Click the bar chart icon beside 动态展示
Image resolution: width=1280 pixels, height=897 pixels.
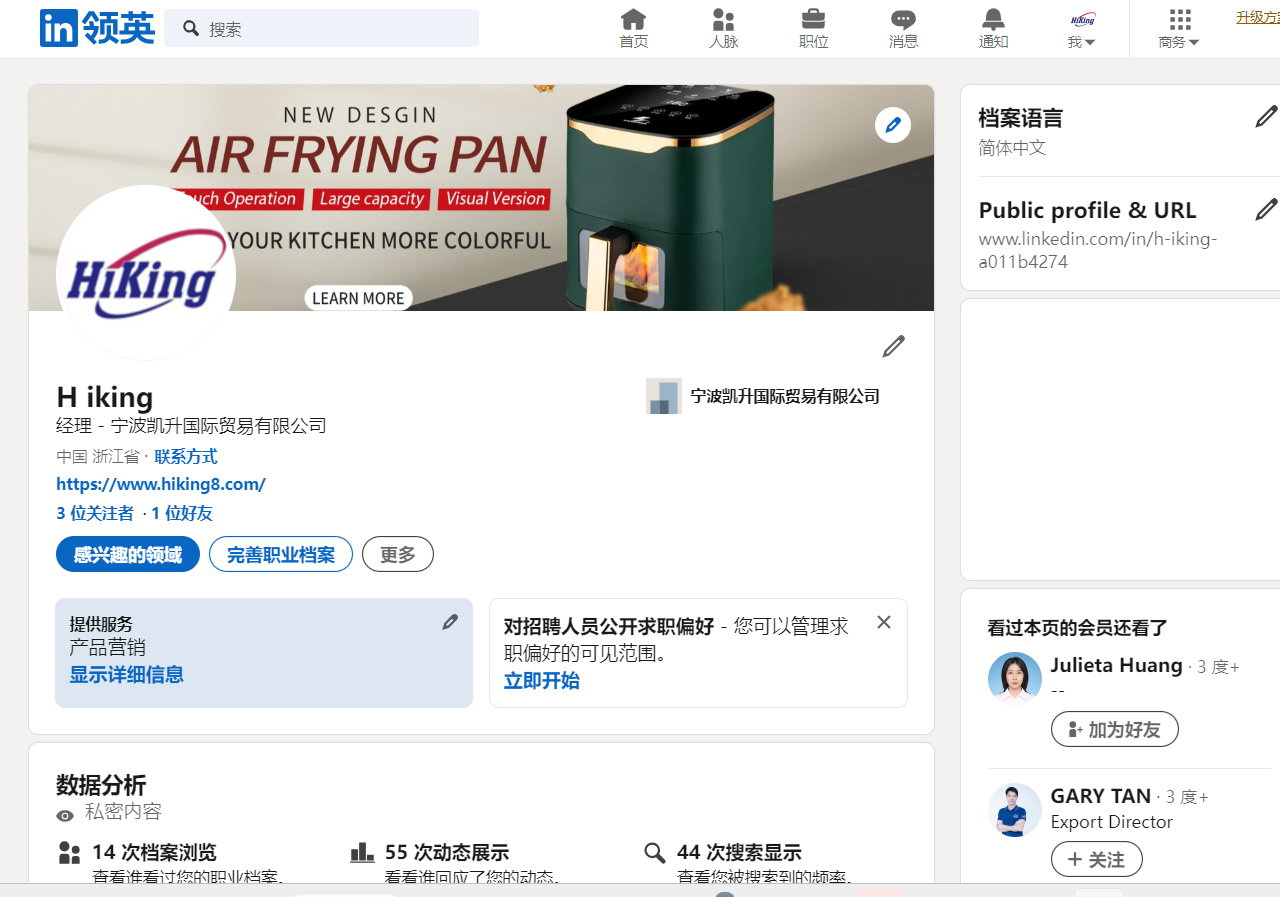pos(362,853)
